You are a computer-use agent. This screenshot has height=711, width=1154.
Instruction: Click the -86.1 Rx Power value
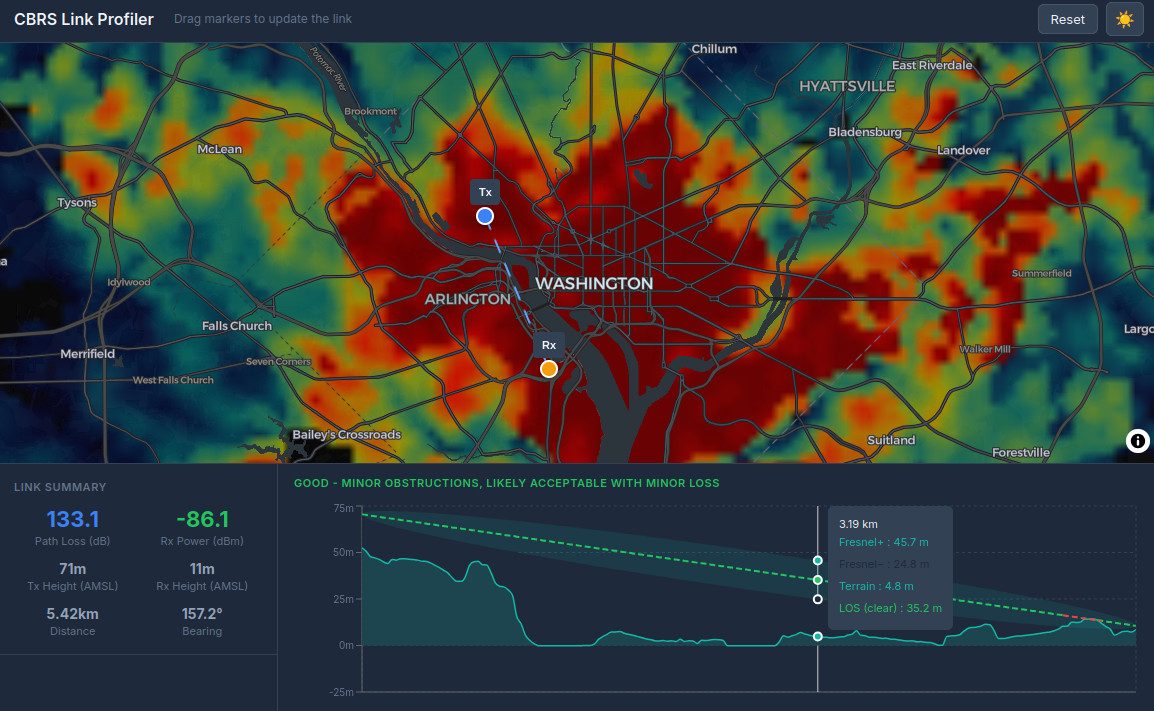click(202, 519)
